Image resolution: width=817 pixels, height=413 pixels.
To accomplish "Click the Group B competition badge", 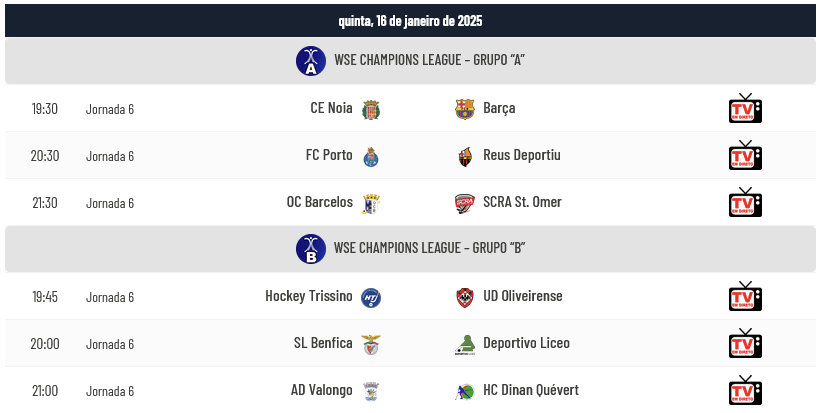I will click(x=311, y=248).
